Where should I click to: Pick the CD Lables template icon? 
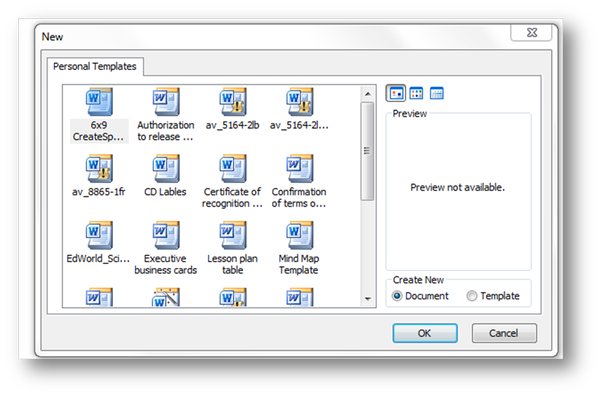coord(166,168)
